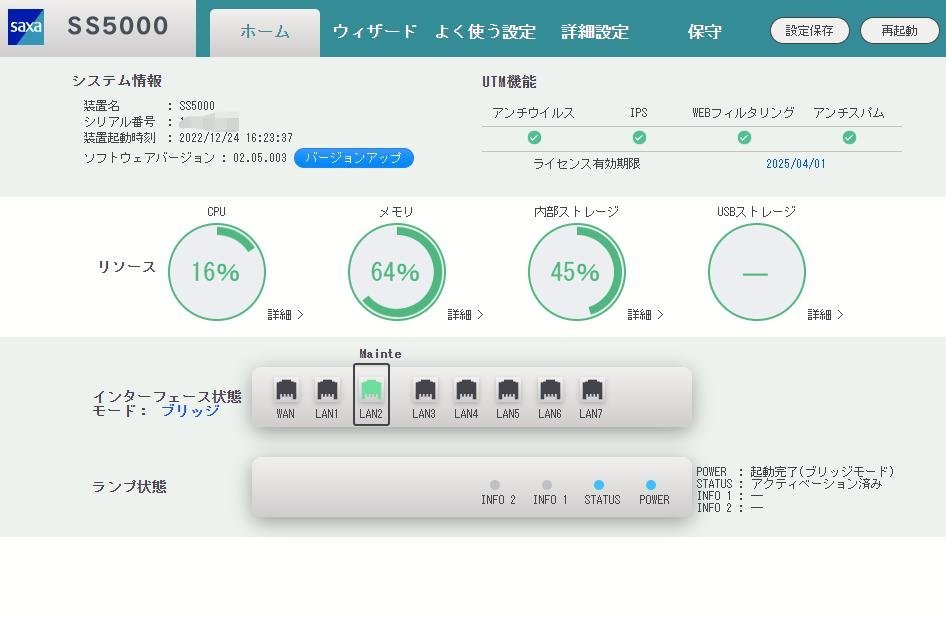Click the WAN port icon
946x620 pixels.
point(286,390)
